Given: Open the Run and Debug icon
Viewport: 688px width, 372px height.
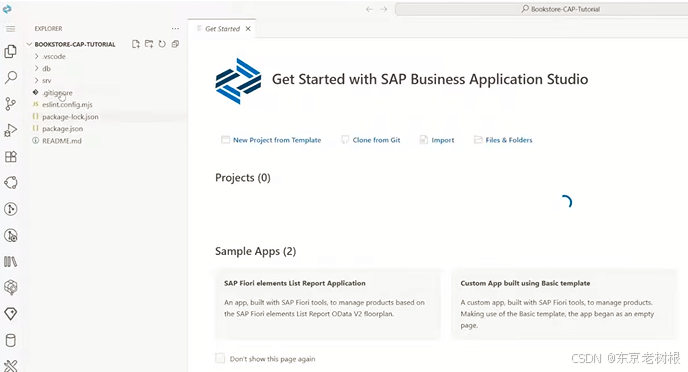Looking at the screenshot, I should click(11, 130).
